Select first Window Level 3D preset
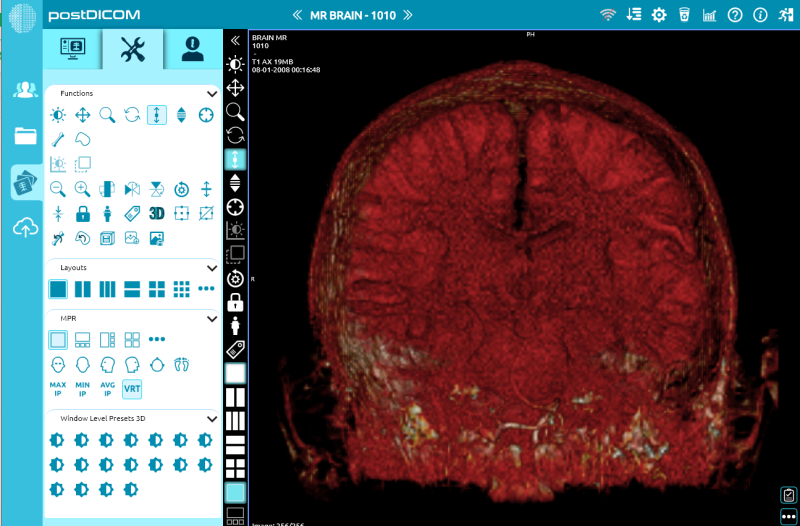The image size is (800, 526). (x=59, y=440)
